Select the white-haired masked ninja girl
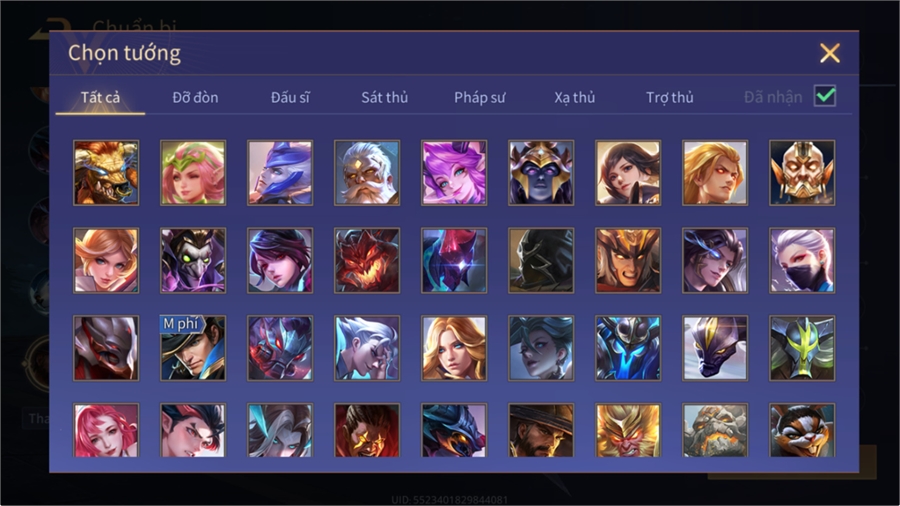 [802, 260]
